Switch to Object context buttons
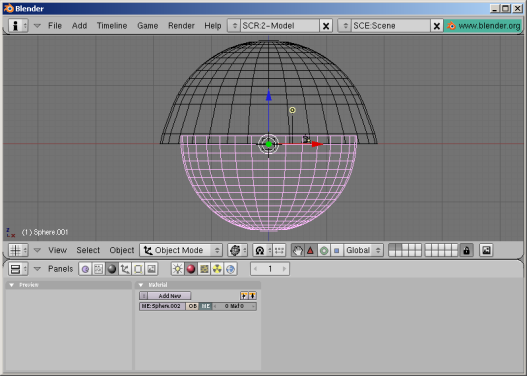Image resolution: width=527 pixels, height=376 pixels. click(x=125, y=269)
